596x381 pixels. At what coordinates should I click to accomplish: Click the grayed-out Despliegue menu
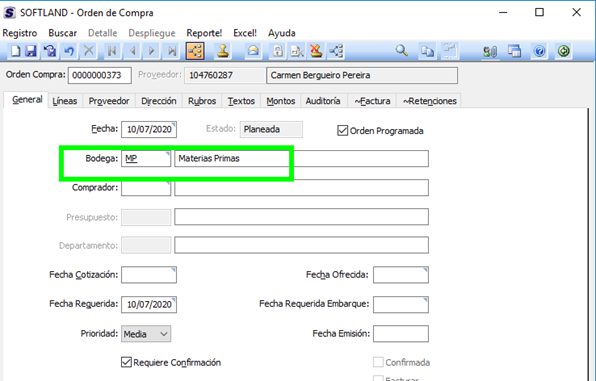(152, 33)
